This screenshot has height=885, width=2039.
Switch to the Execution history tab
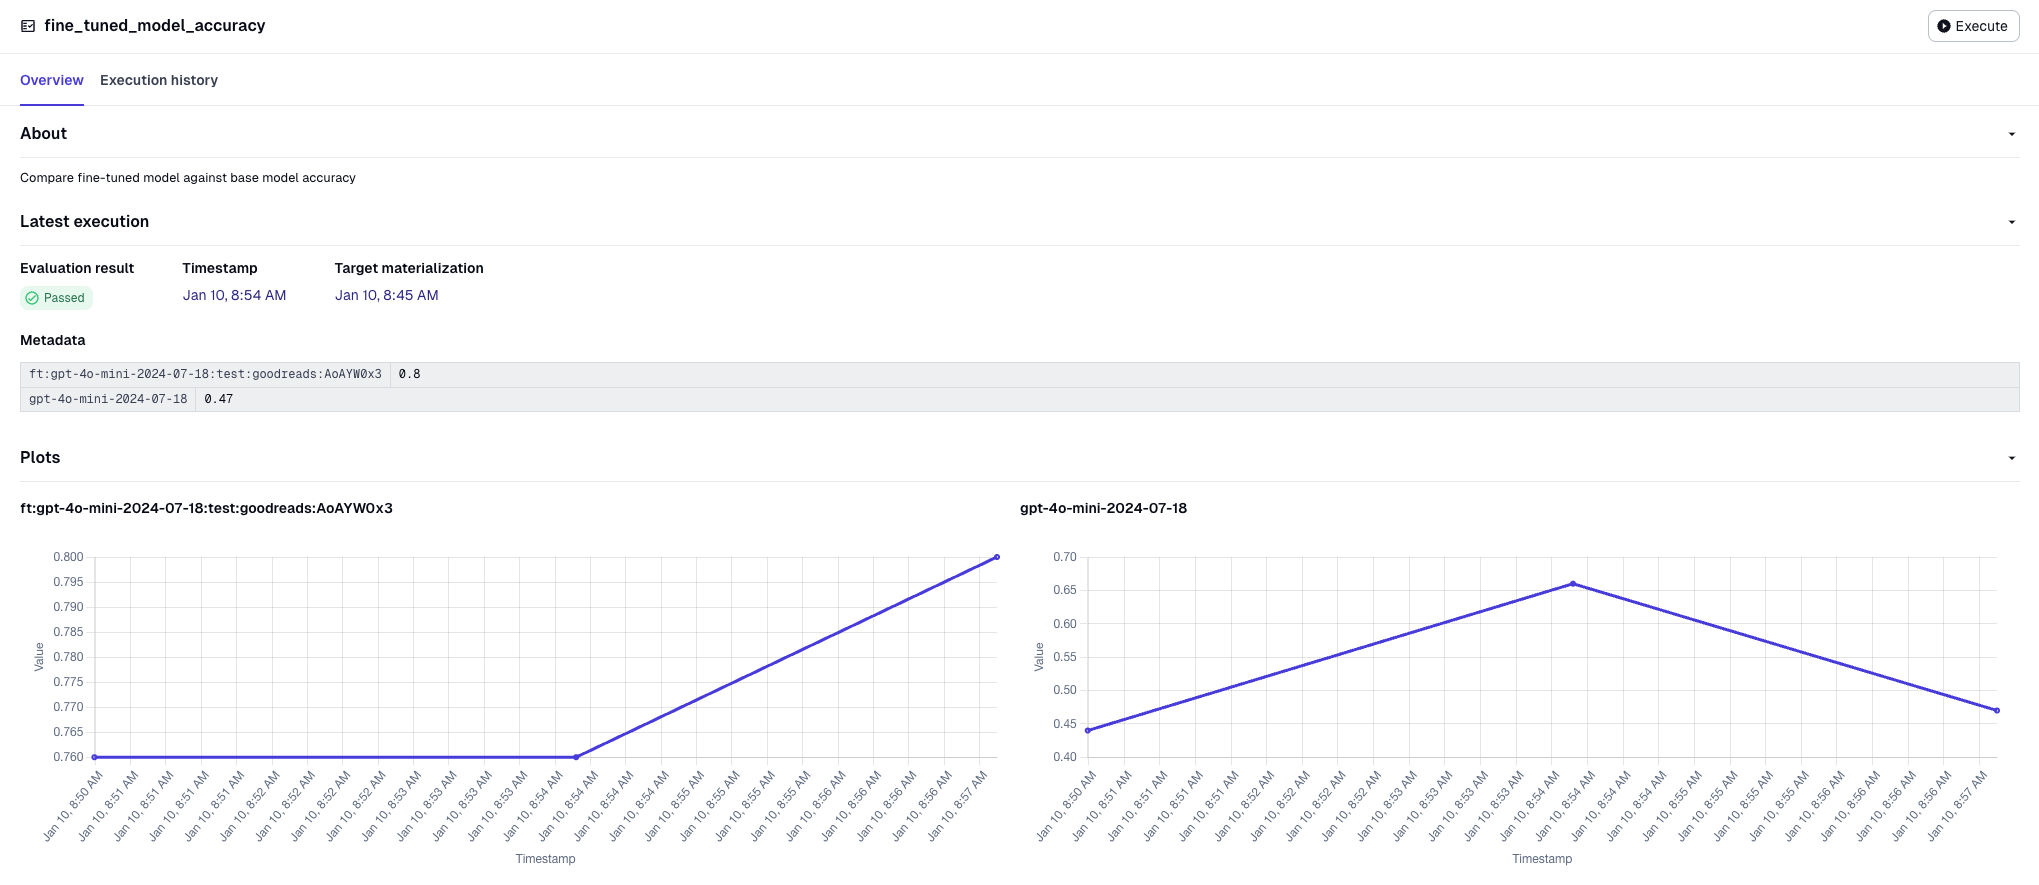pyautogui.click(x=159, y=80)
